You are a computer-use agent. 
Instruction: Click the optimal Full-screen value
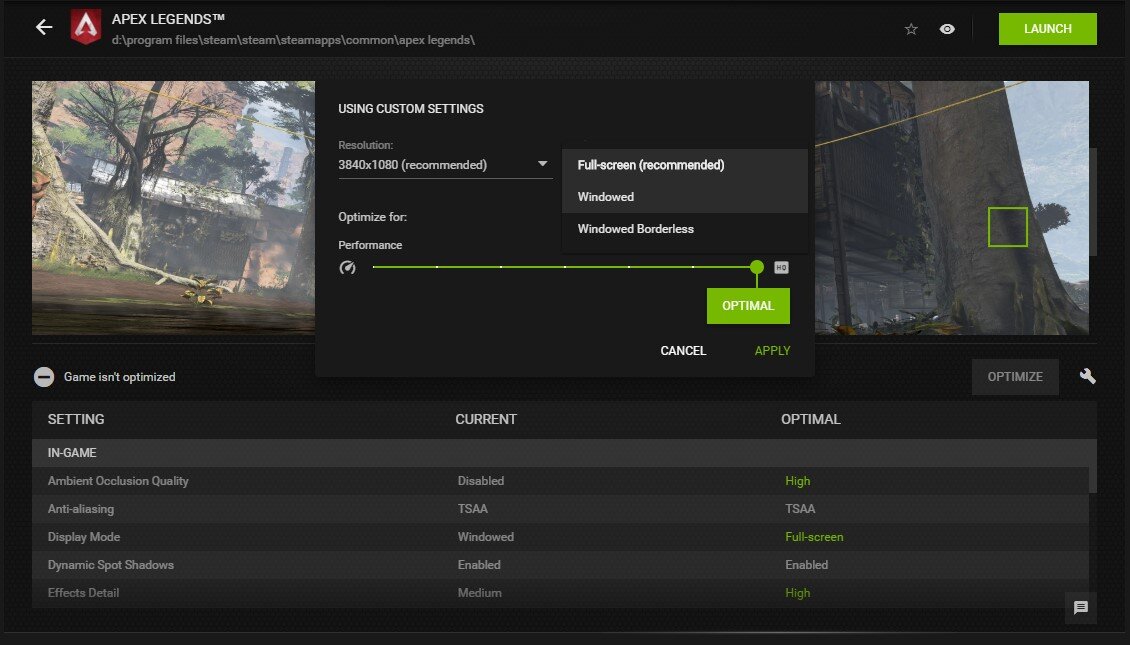tap(814, 537)
